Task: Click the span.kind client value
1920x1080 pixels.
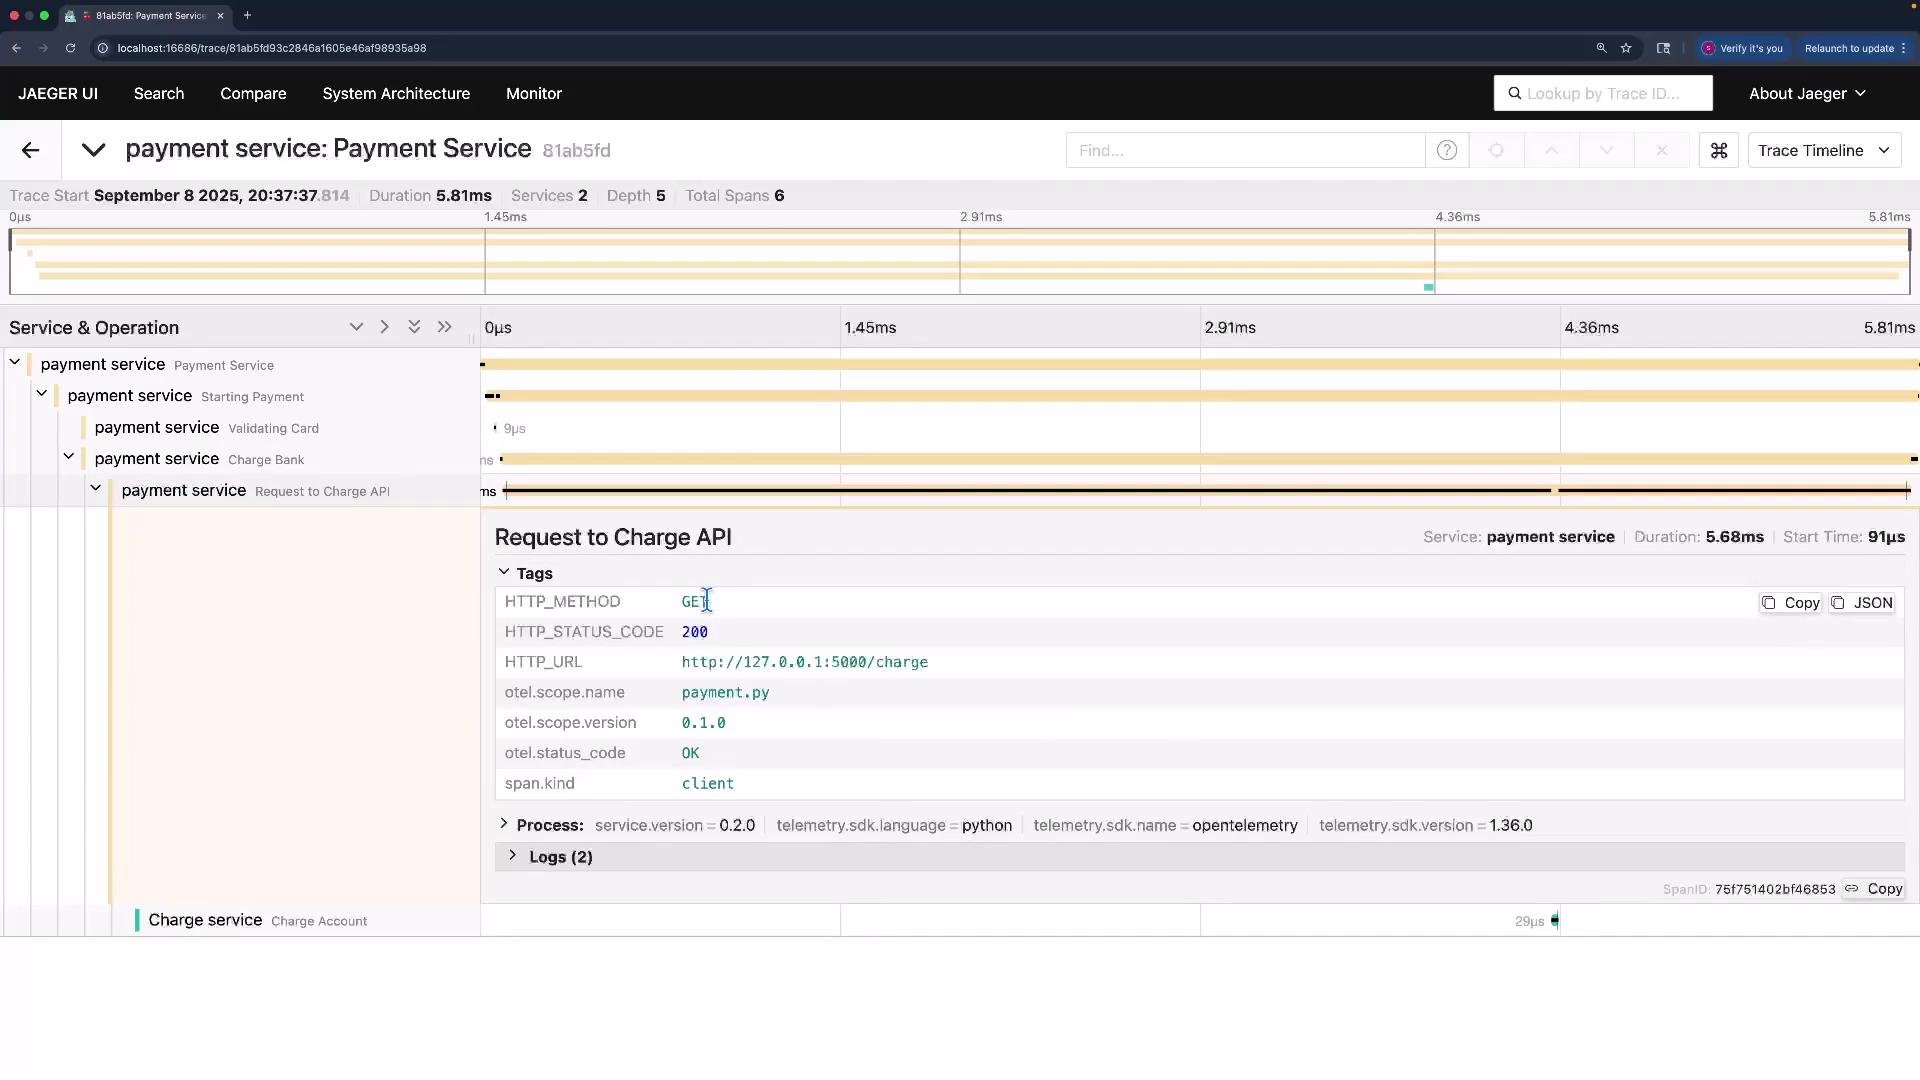Action: (708, 784)
